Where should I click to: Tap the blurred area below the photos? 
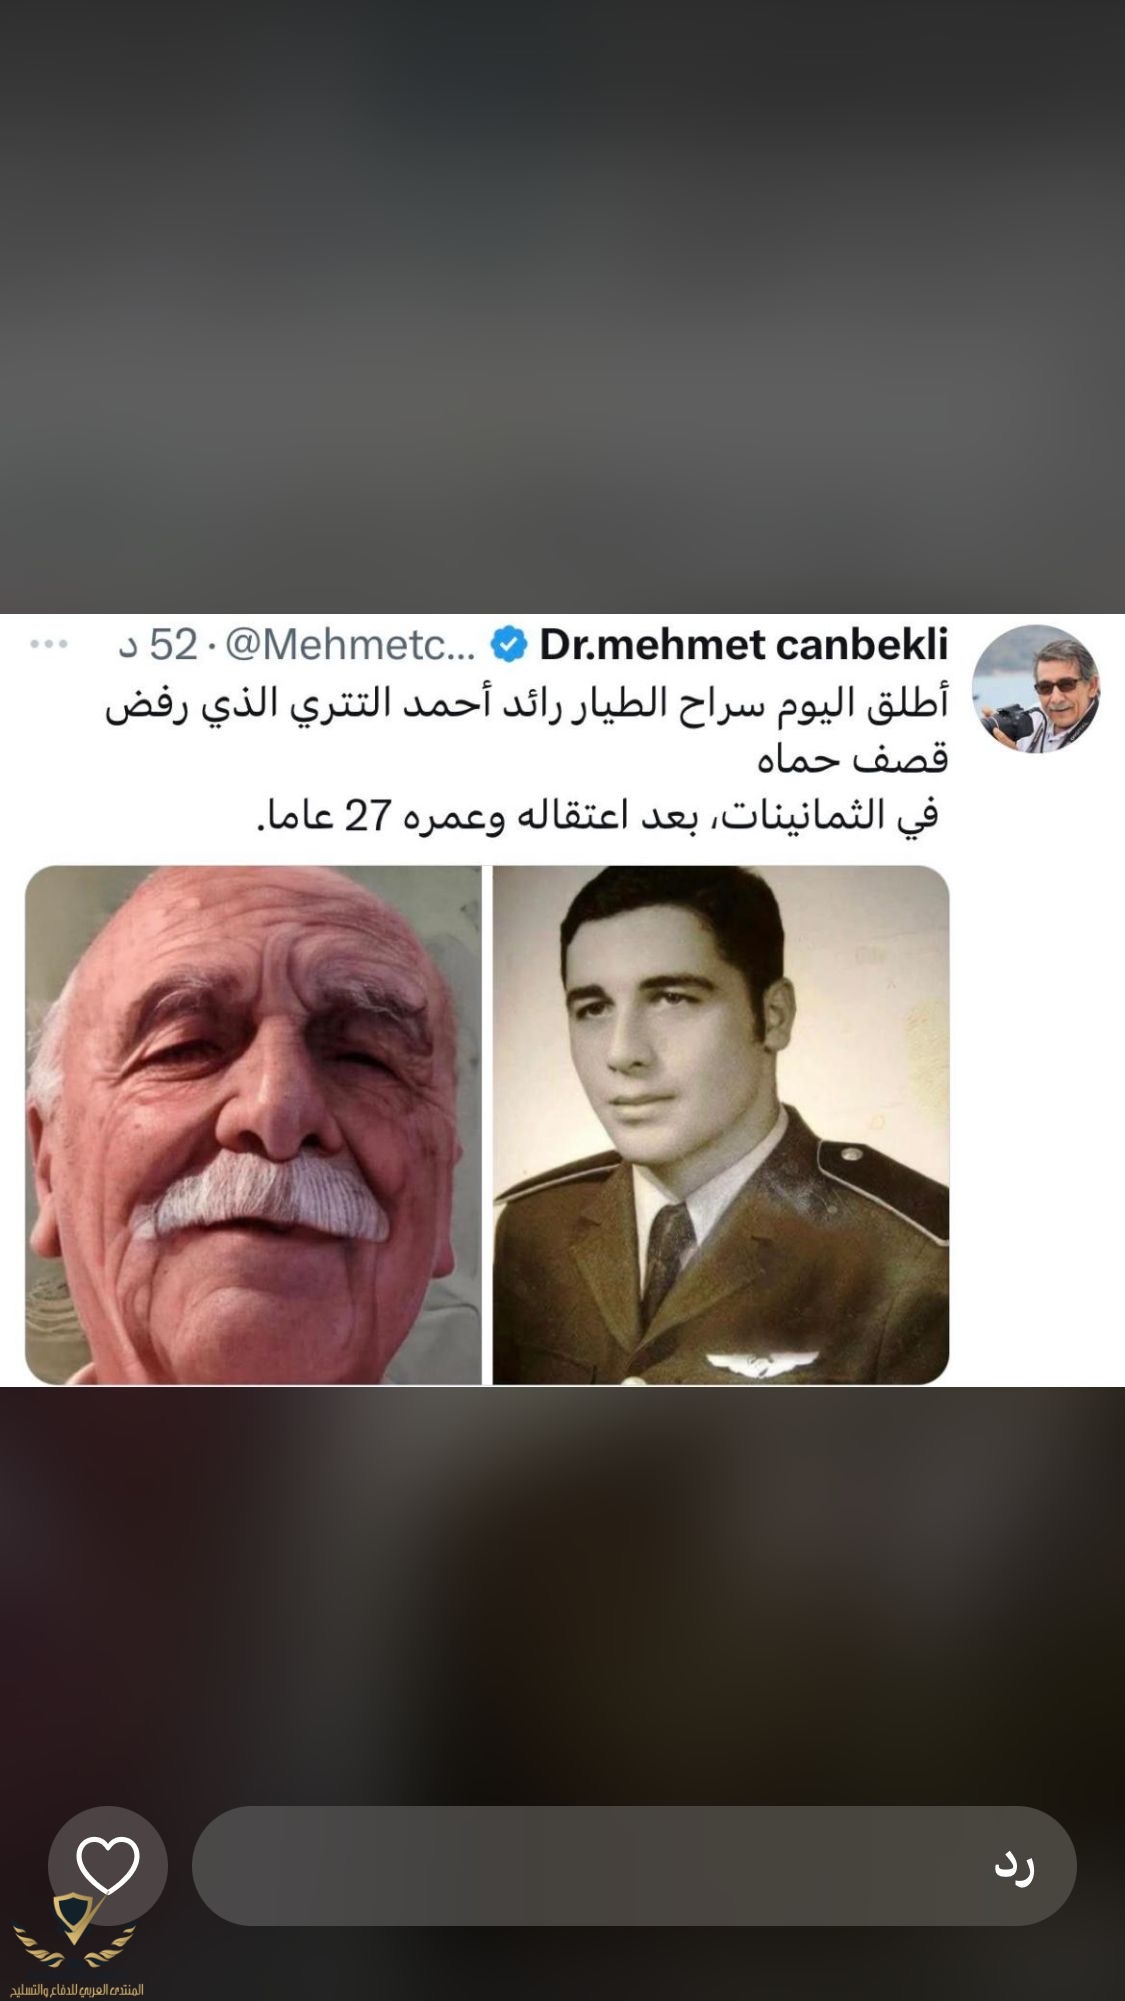(x=562, y=1590)
